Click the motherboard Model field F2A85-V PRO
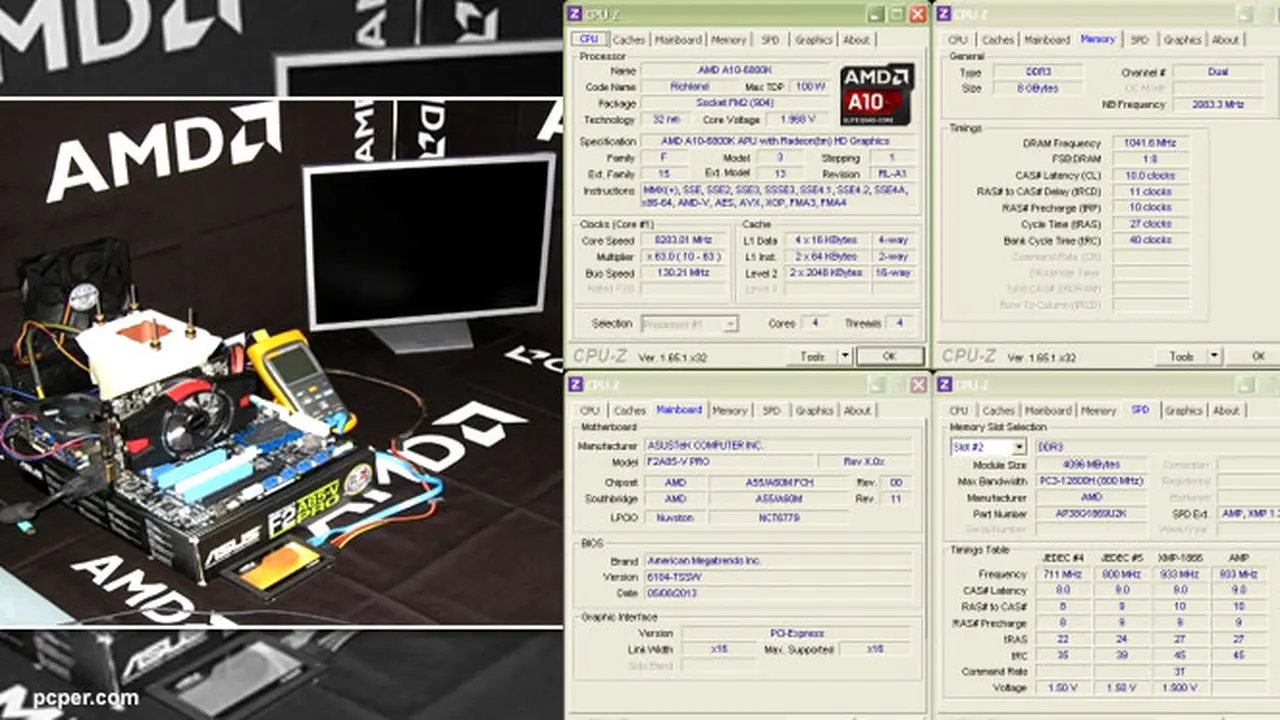 click(728, 462)
